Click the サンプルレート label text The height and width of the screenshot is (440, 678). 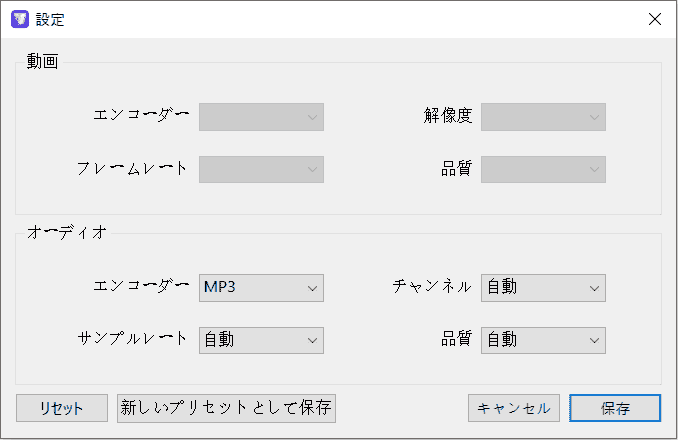coord(133,338)
